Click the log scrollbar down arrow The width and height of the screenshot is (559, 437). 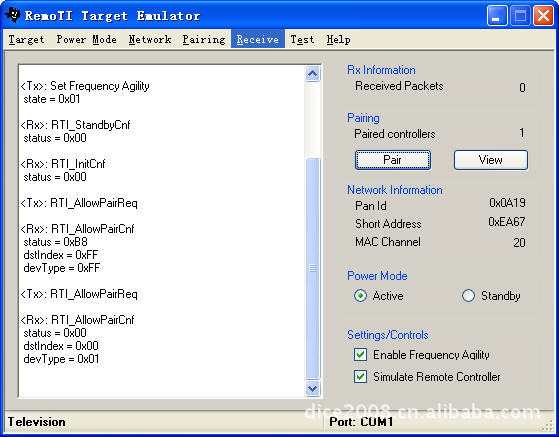pyautogui.click(x=313, y=389)
